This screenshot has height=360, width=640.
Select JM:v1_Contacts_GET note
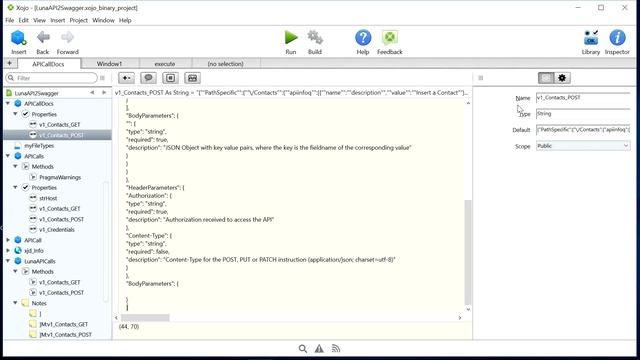pyautogui.click(x=63, y=324)
